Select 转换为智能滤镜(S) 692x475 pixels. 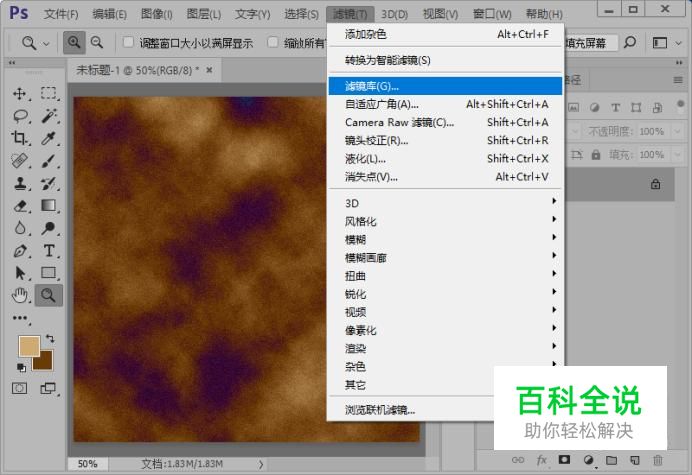pyautogui.click(x=445, y=60)
